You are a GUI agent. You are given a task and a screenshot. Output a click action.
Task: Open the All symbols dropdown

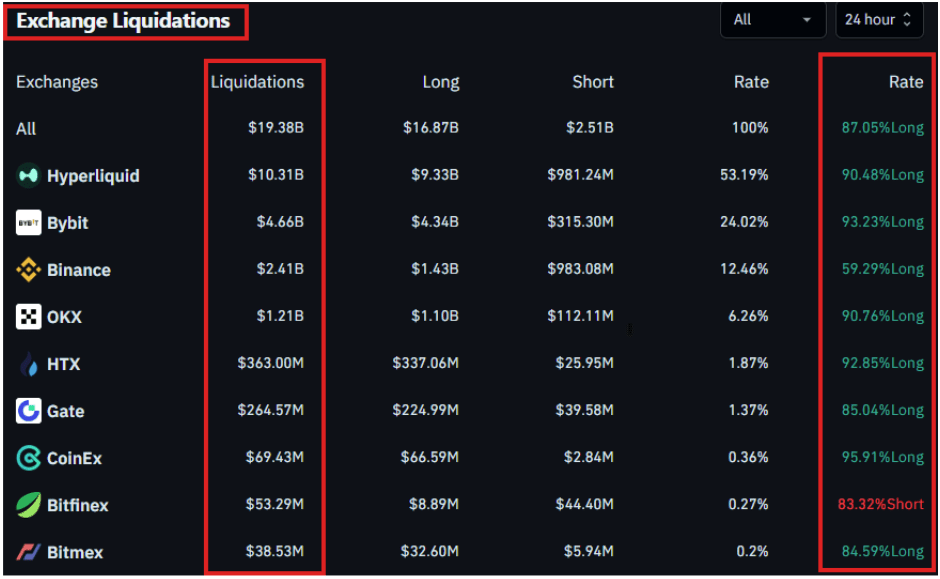[x=773, y=20]
